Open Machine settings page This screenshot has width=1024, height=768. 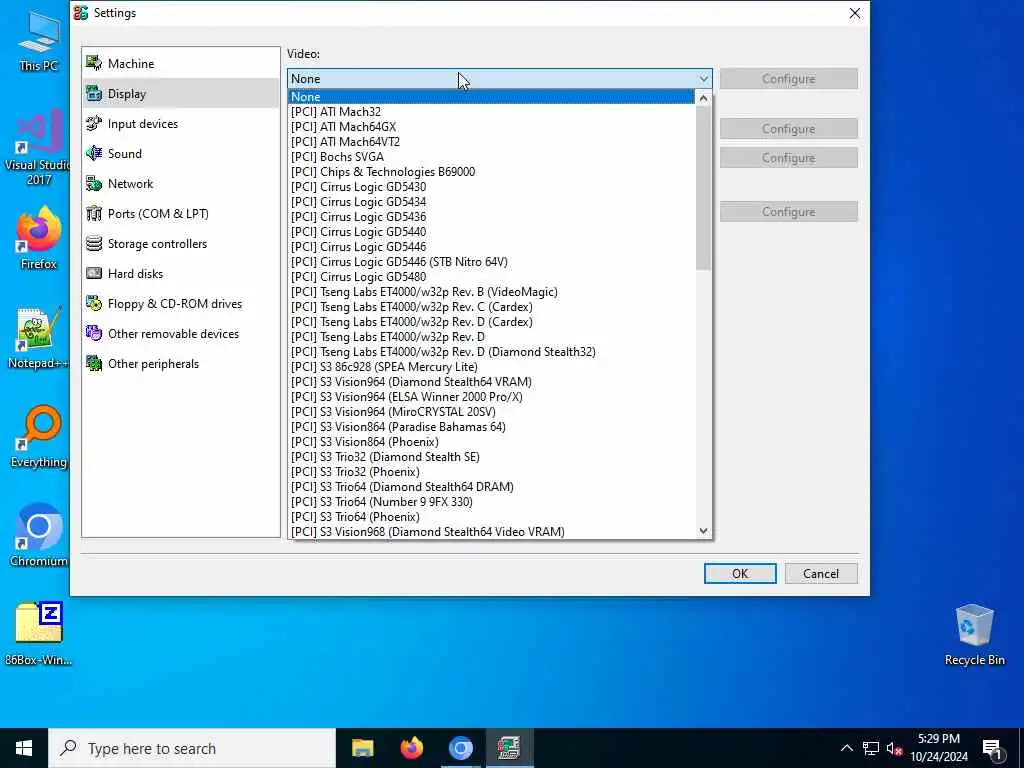181,63
